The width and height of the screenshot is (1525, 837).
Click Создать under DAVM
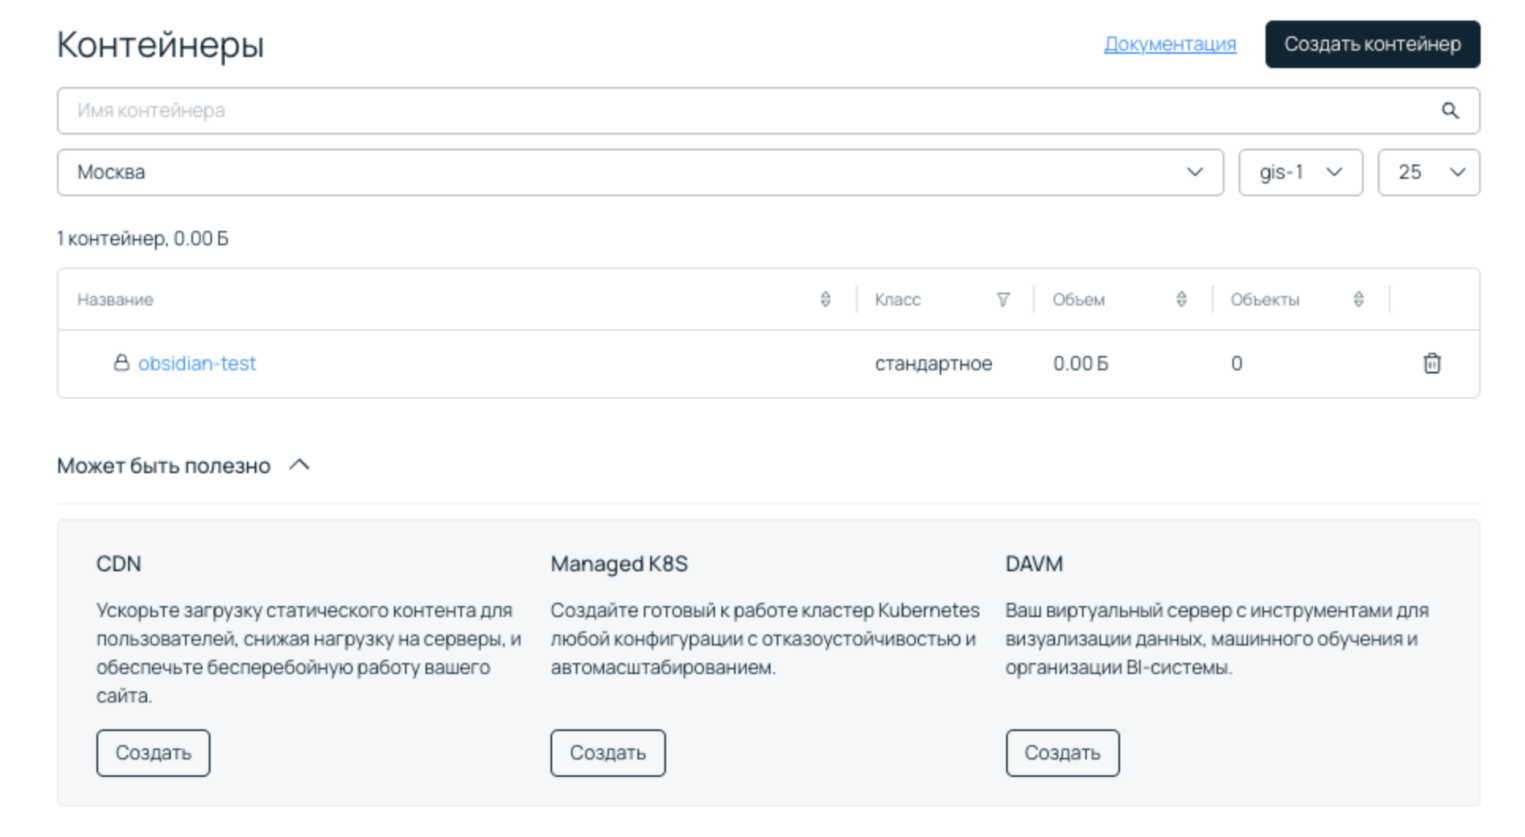point(1062,752)
